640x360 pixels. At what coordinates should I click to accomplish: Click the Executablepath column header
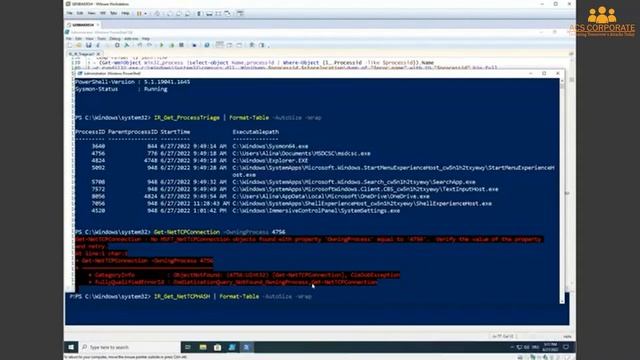click(x=256, y=132)
